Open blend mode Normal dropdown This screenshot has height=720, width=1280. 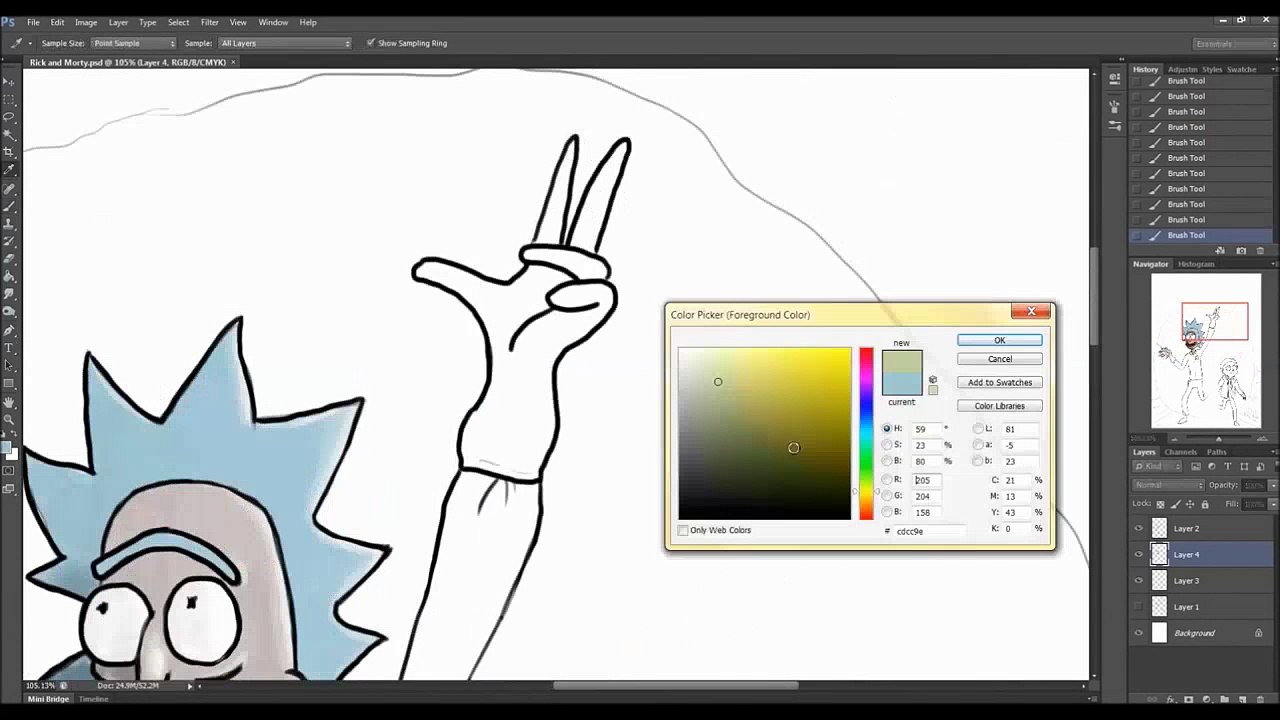(x=1168, y=485)
